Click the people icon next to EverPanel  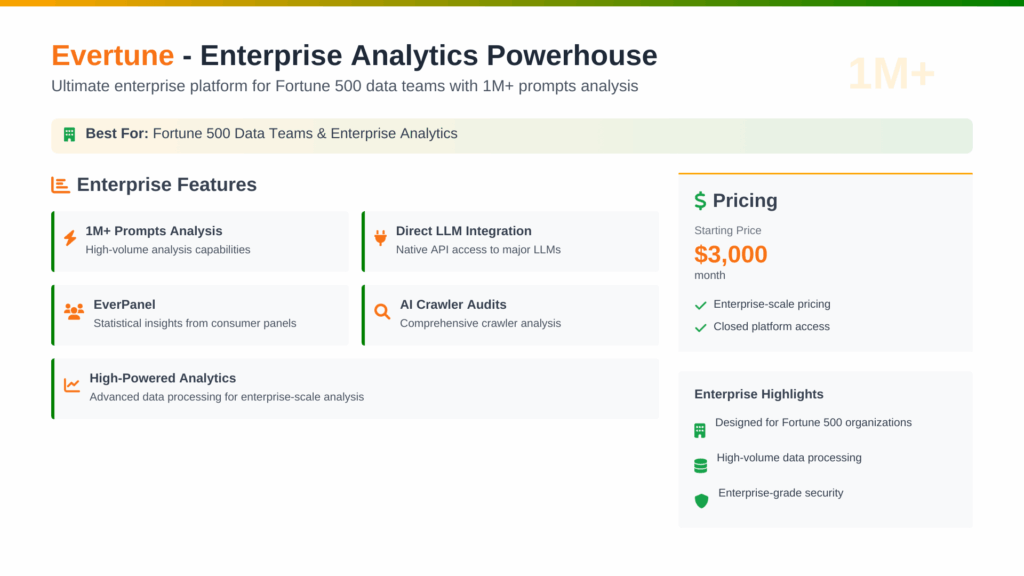point(74,312)
